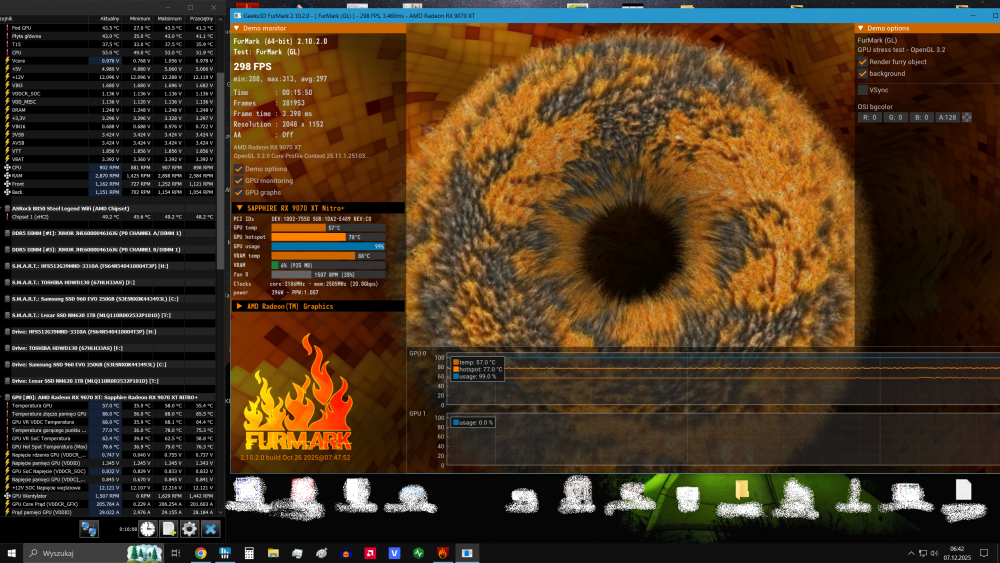The height and width of the screenshot is (563, 1000).
Task: Click the Maksimum column header
Action: click(x=170, y=18)
